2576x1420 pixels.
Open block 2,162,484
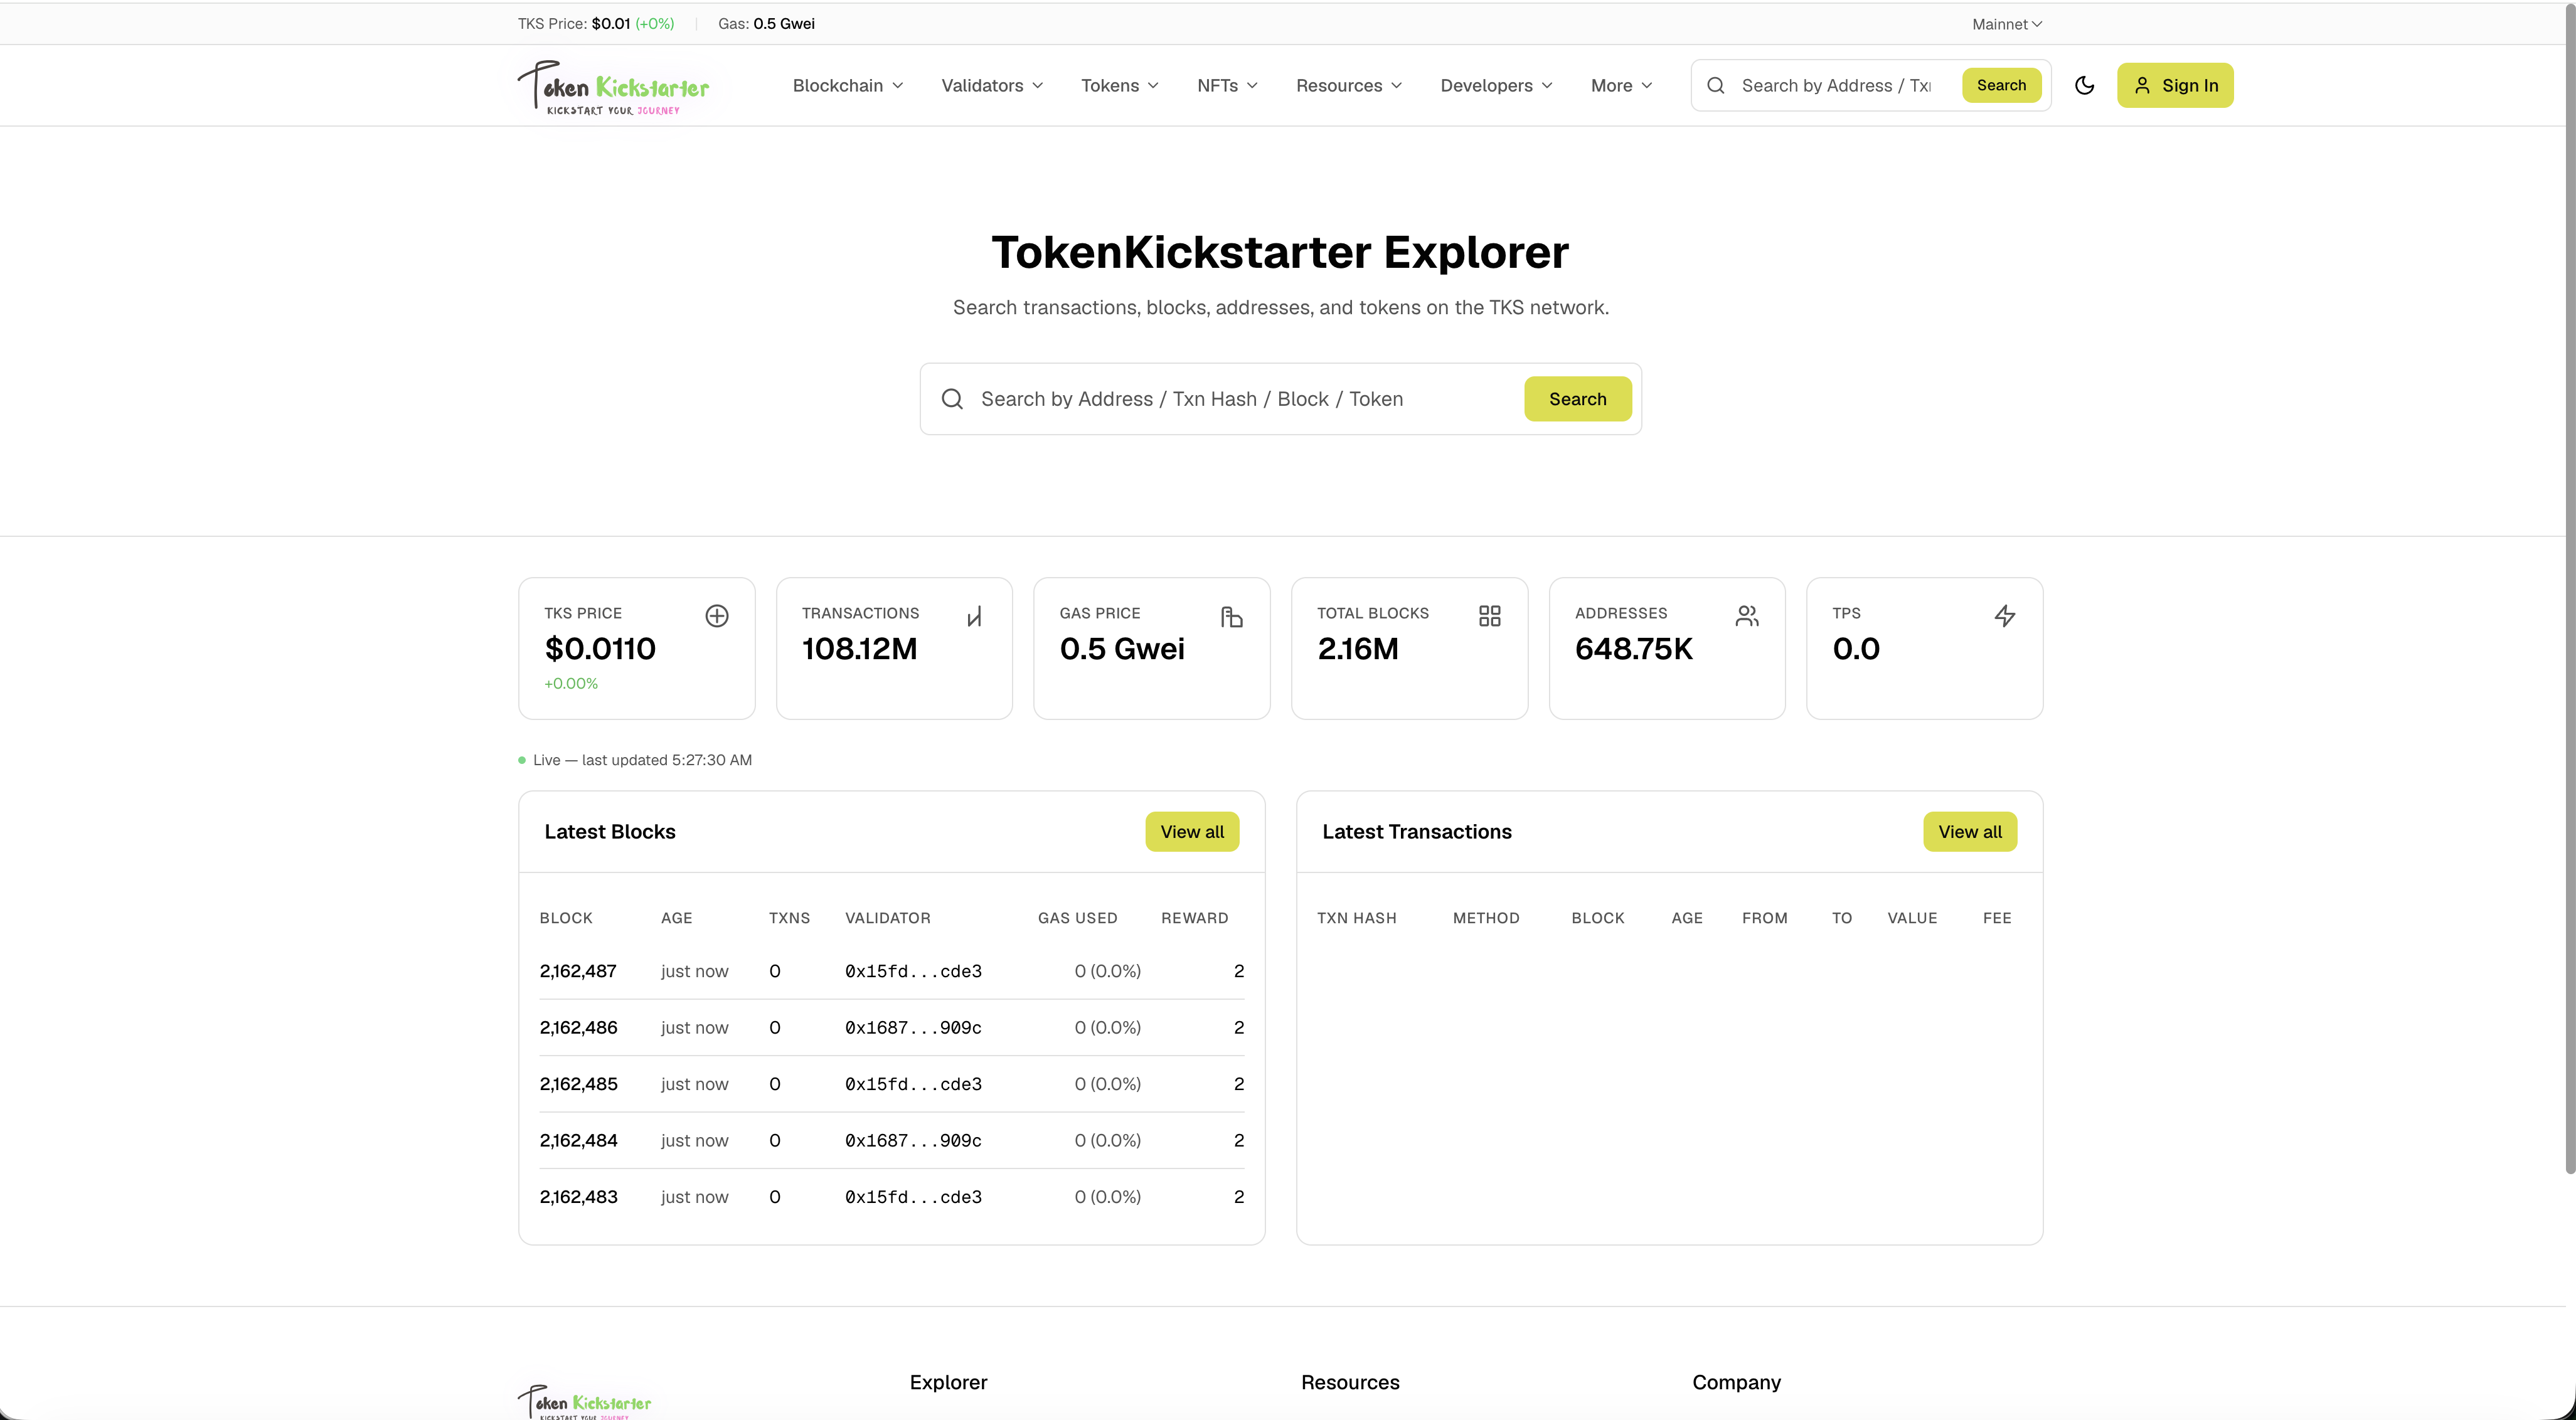pyautogui.click(x=578, y=1141)
